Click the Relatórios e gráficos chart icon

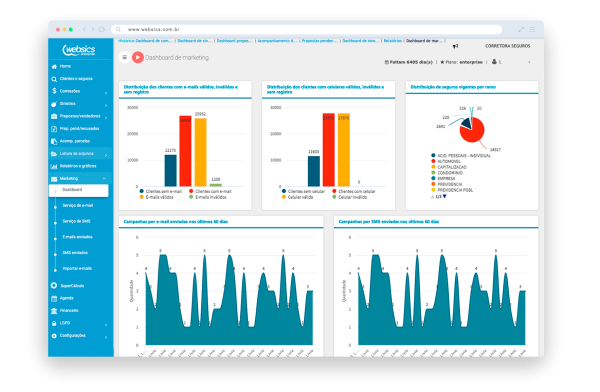coord(54,167)
